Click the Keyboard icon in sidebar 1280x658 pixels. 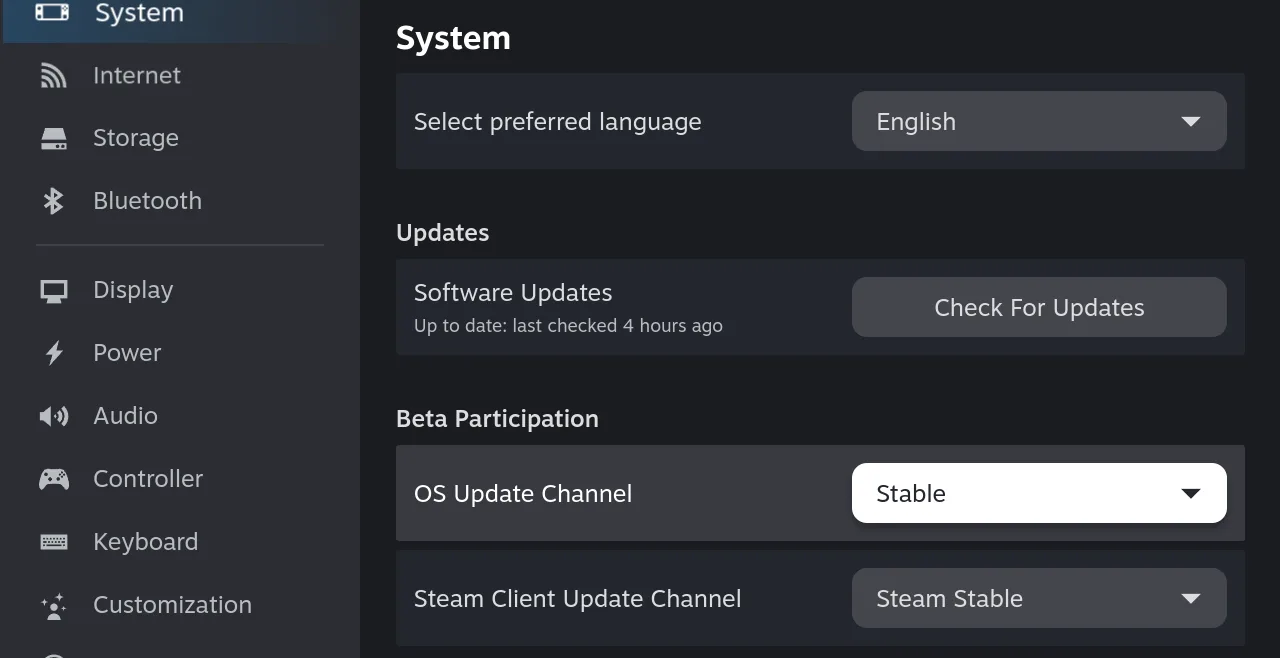53,542
